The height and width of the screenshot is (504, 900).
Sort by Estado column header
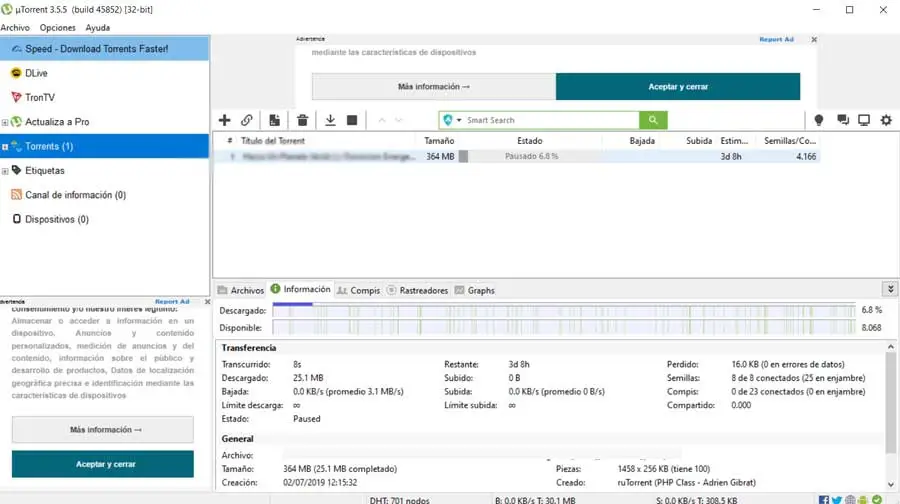pos(529,141)
